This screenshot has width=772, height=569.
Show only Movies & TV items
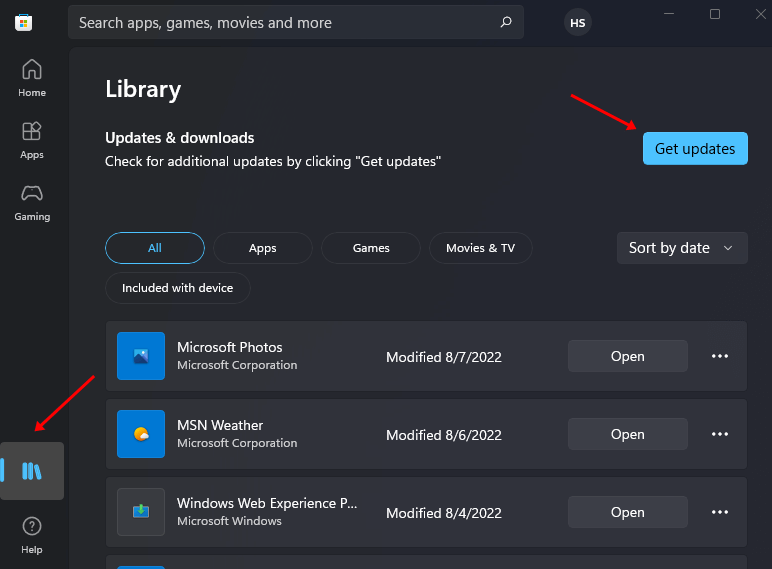pyautogui.click(x=480, y=248)
